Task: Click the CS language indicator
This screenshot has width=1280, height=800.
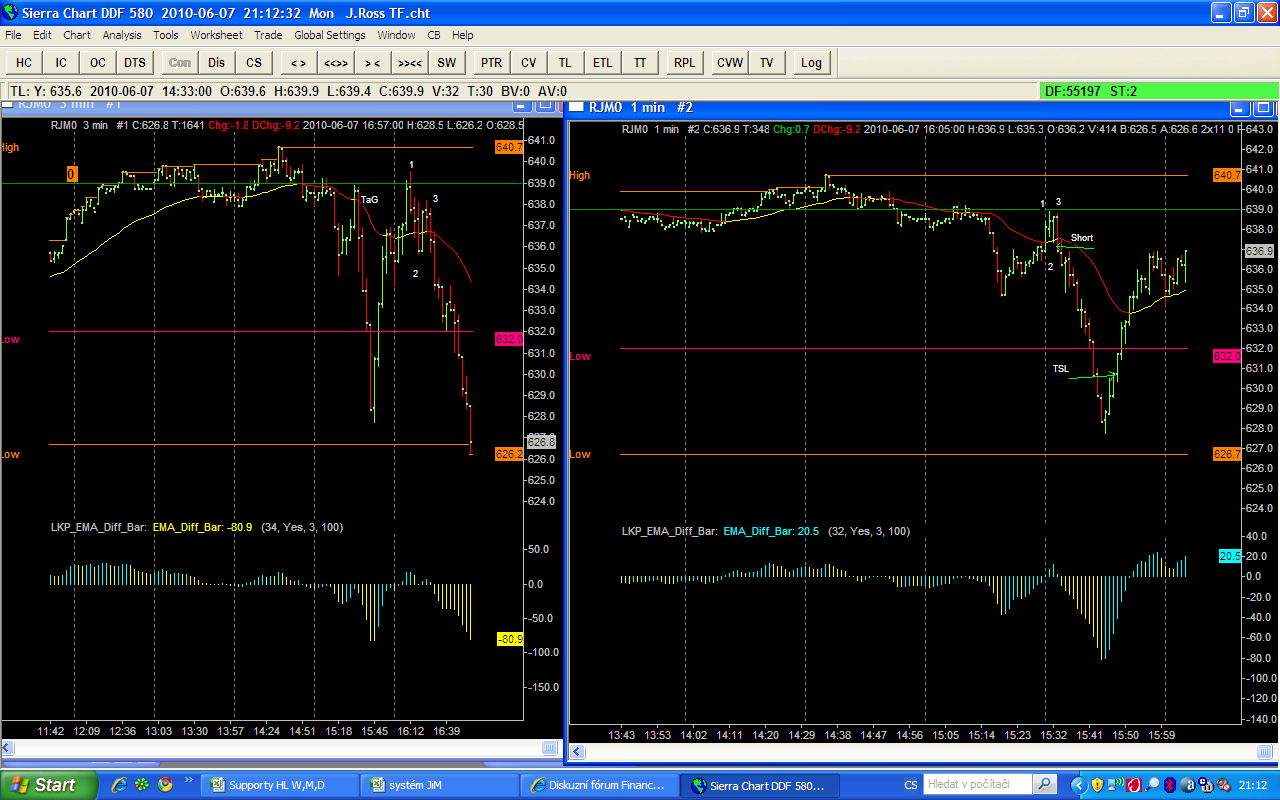Action: pos(910,785)
